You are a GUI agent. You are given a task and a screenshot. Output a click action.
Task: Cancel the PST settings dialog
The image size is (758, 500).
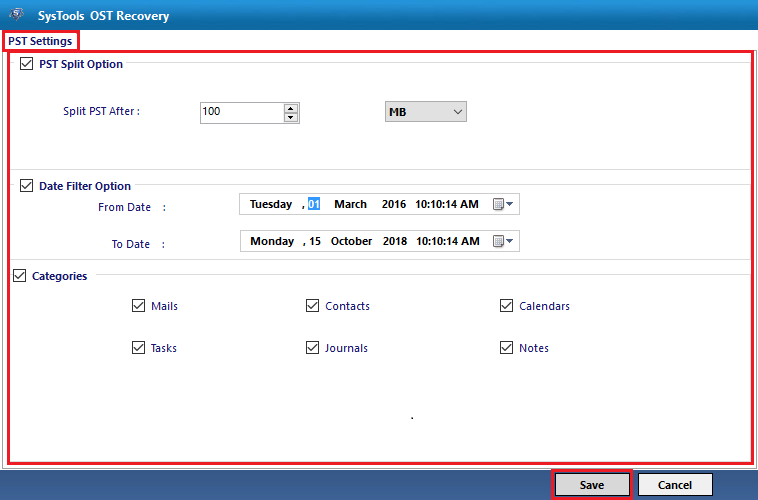click(675, 485)
